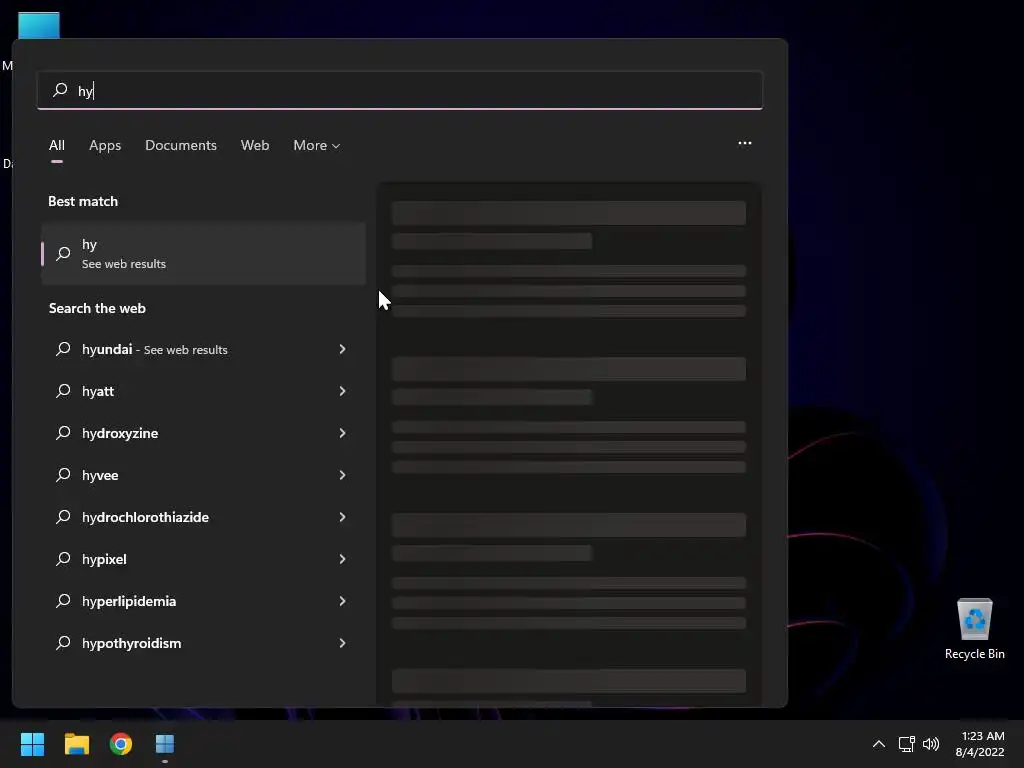Viewport: 1024px width, 768px height.
Task: Expand the hyundai suggestion chevron
Action: pyautogui.click(x=342, y=349)
